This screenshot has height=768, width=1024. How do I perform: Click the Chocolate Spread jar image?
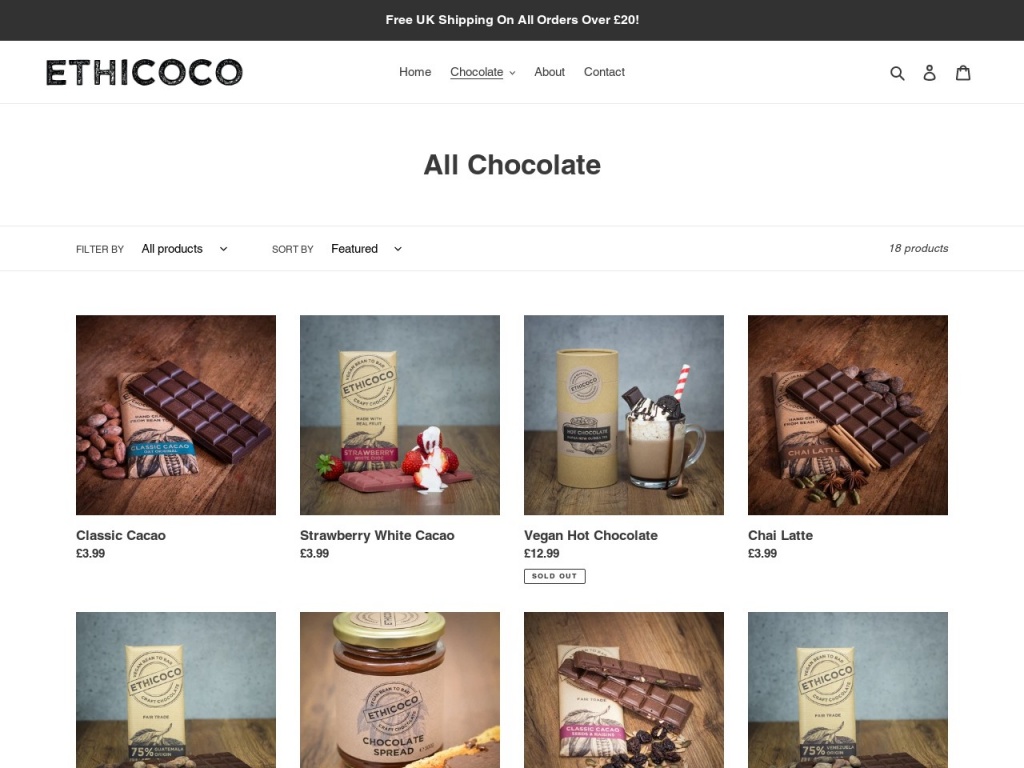pyautogui.click(x=400, y=690)
